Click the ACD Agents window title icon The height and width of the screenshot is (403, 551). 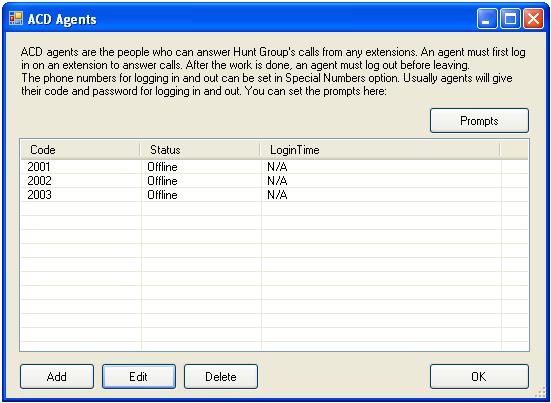coord(16,18)
